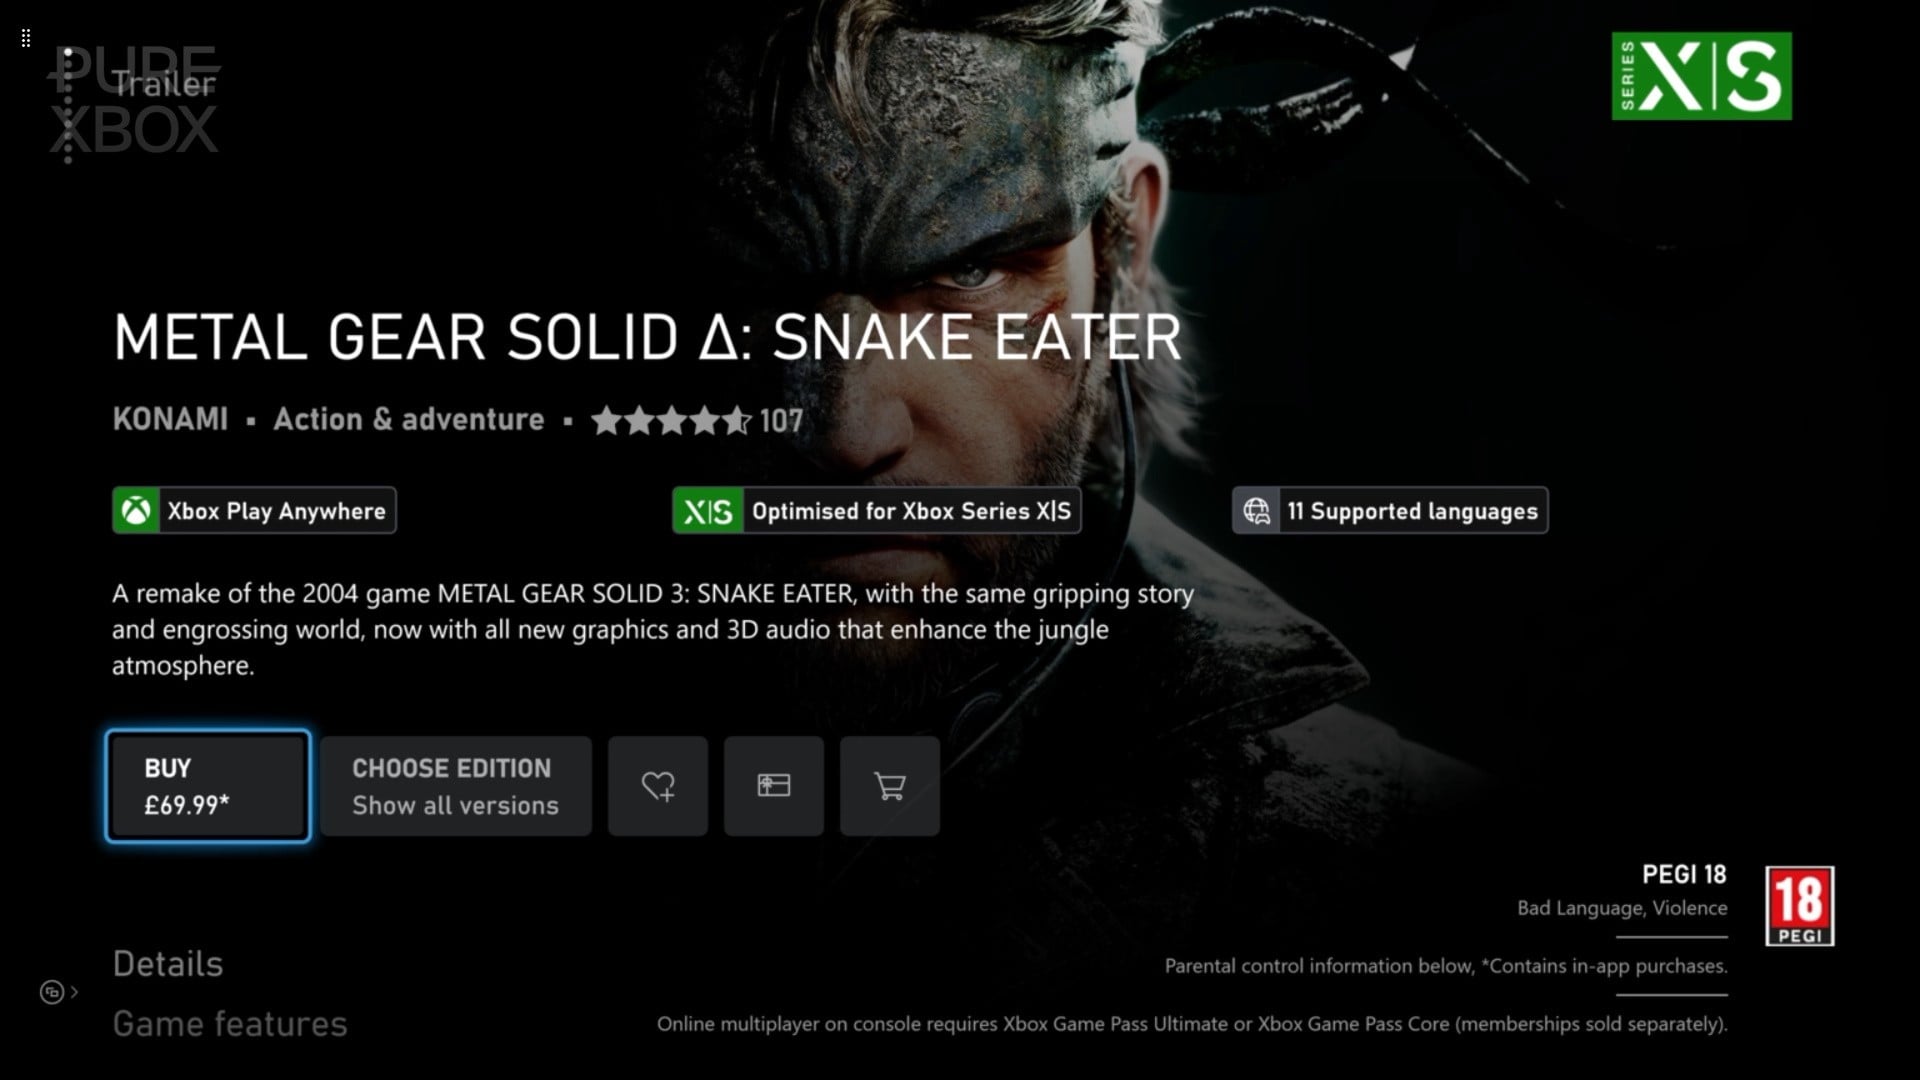Open the KONAMI publisher link
The width and height of the screenshot is (1920, 1080).
tap(170, 419)
